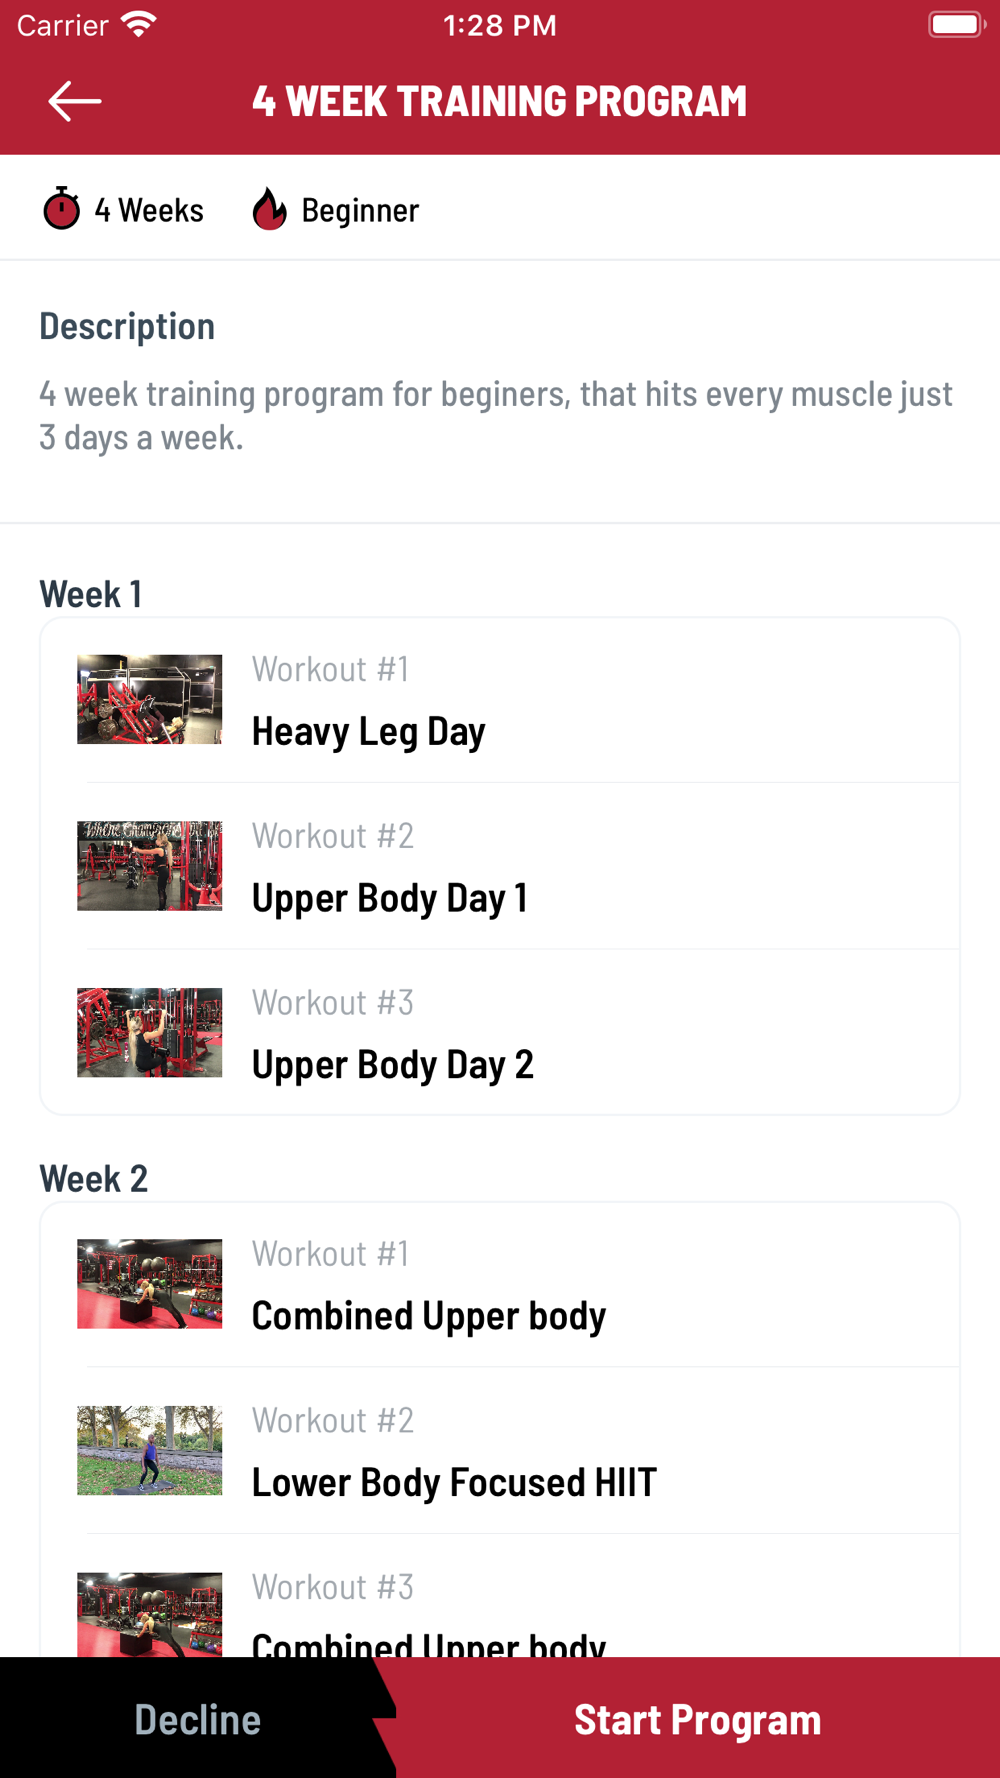Select the Heavy Leg Day workout
The image size is (1000, 1778).
500,700
